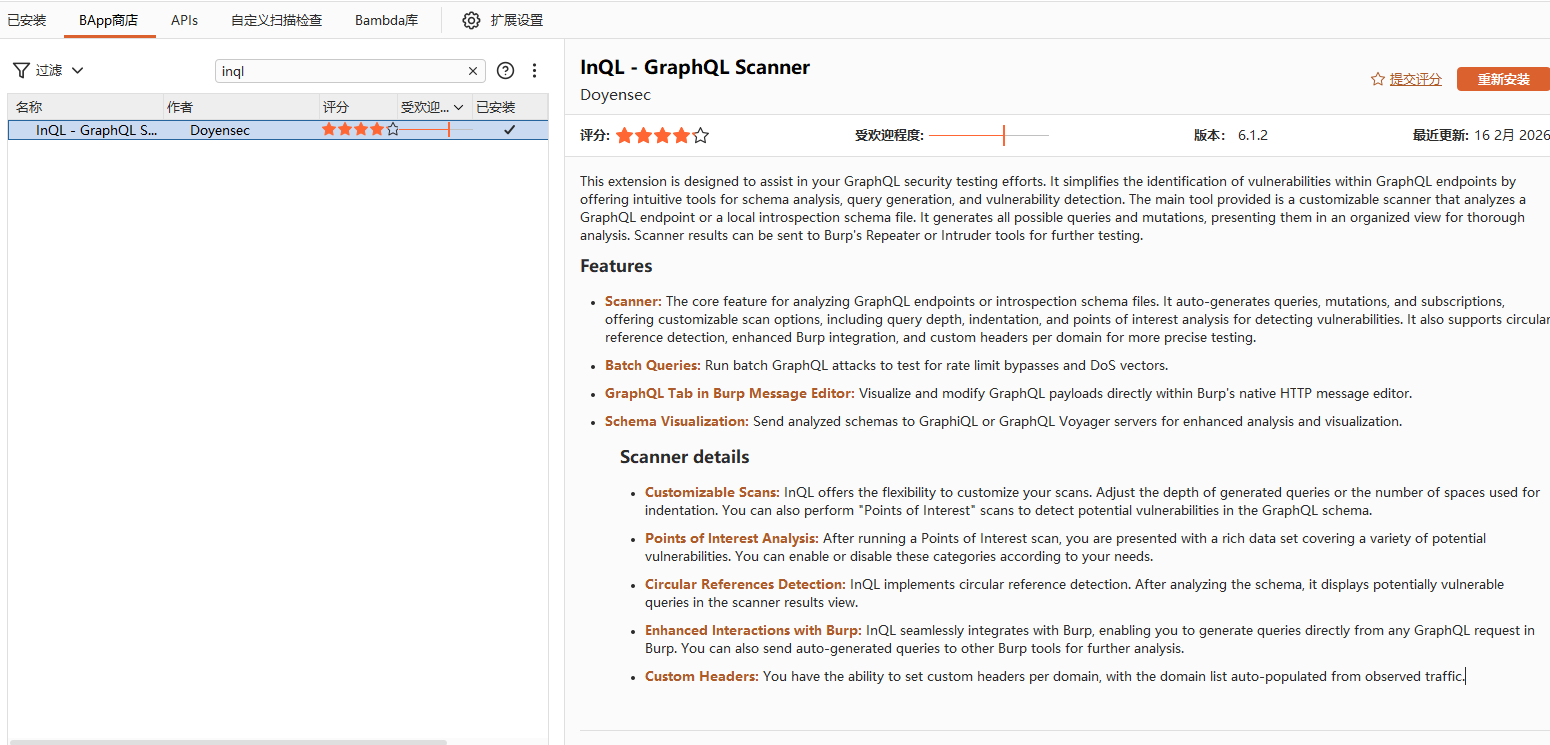Click the filter funnel icon
Image resolution: width=1550 pixels, height=745 pixels.
click(x=21, y=70)
